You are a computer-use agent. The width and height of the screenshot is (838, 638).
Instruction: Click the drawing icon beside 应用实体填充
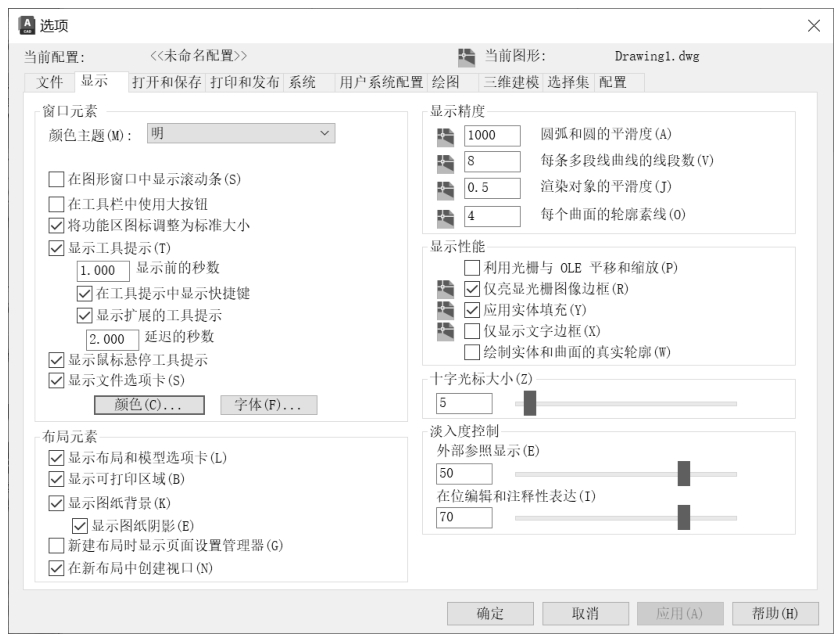tap(445, 310)
